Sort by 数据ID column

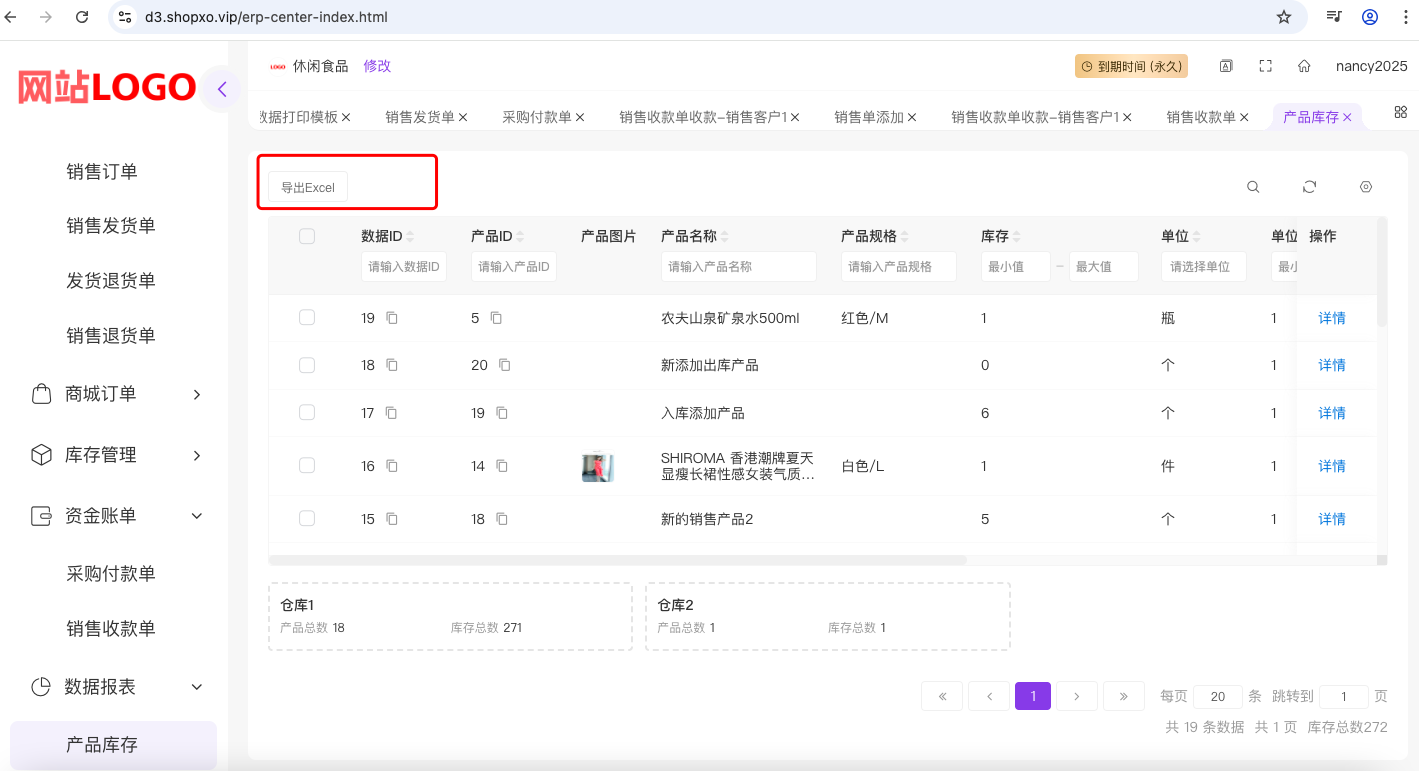pos(410,237)
